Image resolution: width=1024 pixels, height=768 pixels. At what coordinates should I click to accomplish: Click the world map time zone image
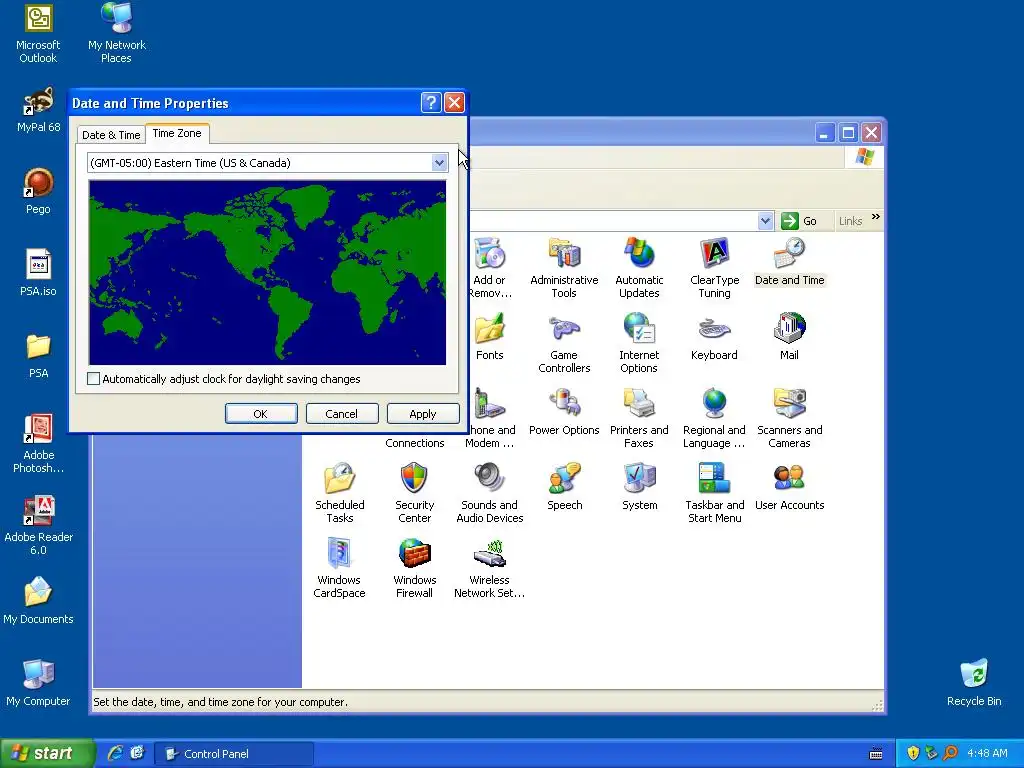click(268, 272)
